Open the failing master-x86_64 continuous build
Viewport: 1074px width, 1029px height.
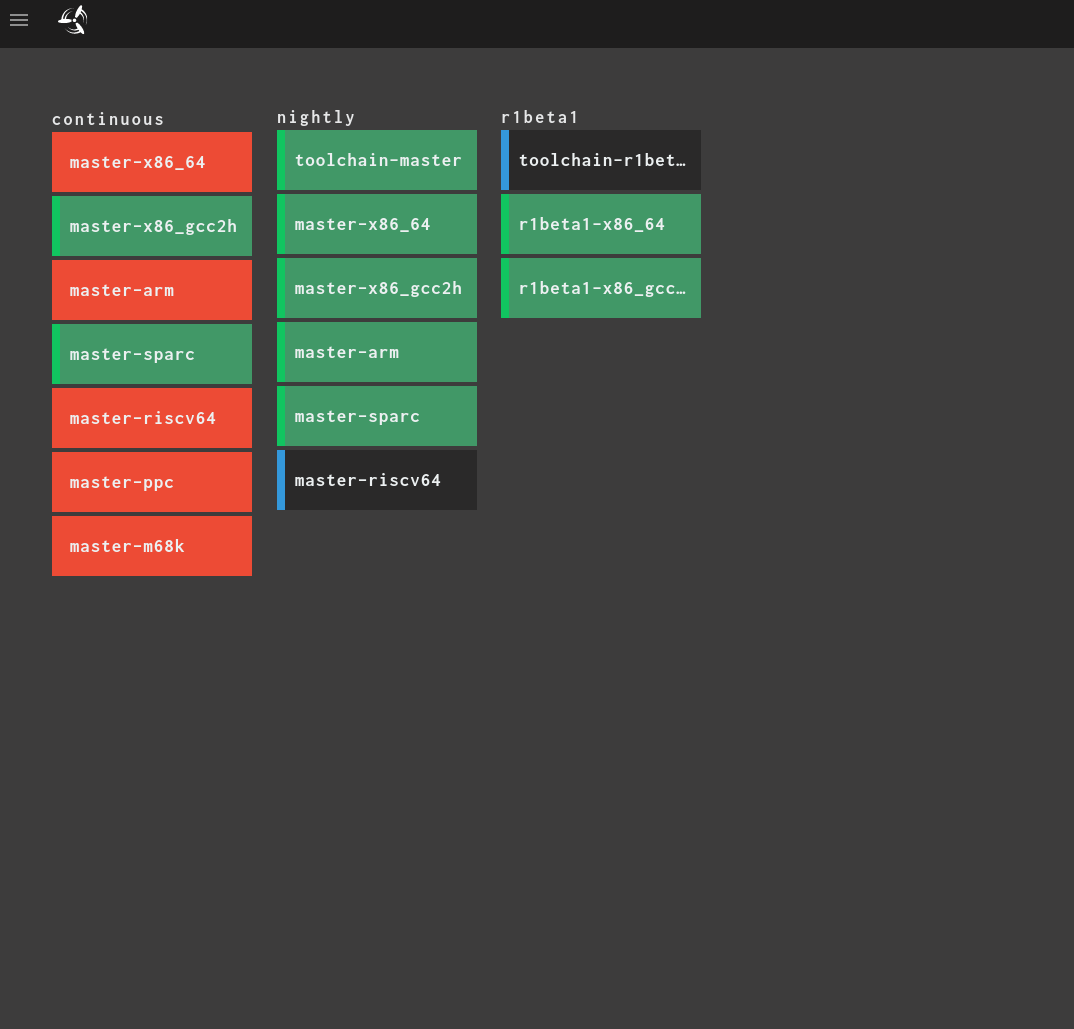tap(151, 162)
